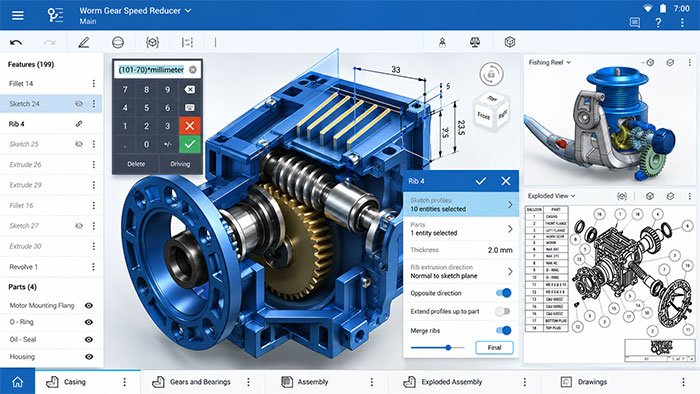Image resolution: width=700 pixels, height=394 pixels.
Task: Undo the last action
Action: click(16, 42)
